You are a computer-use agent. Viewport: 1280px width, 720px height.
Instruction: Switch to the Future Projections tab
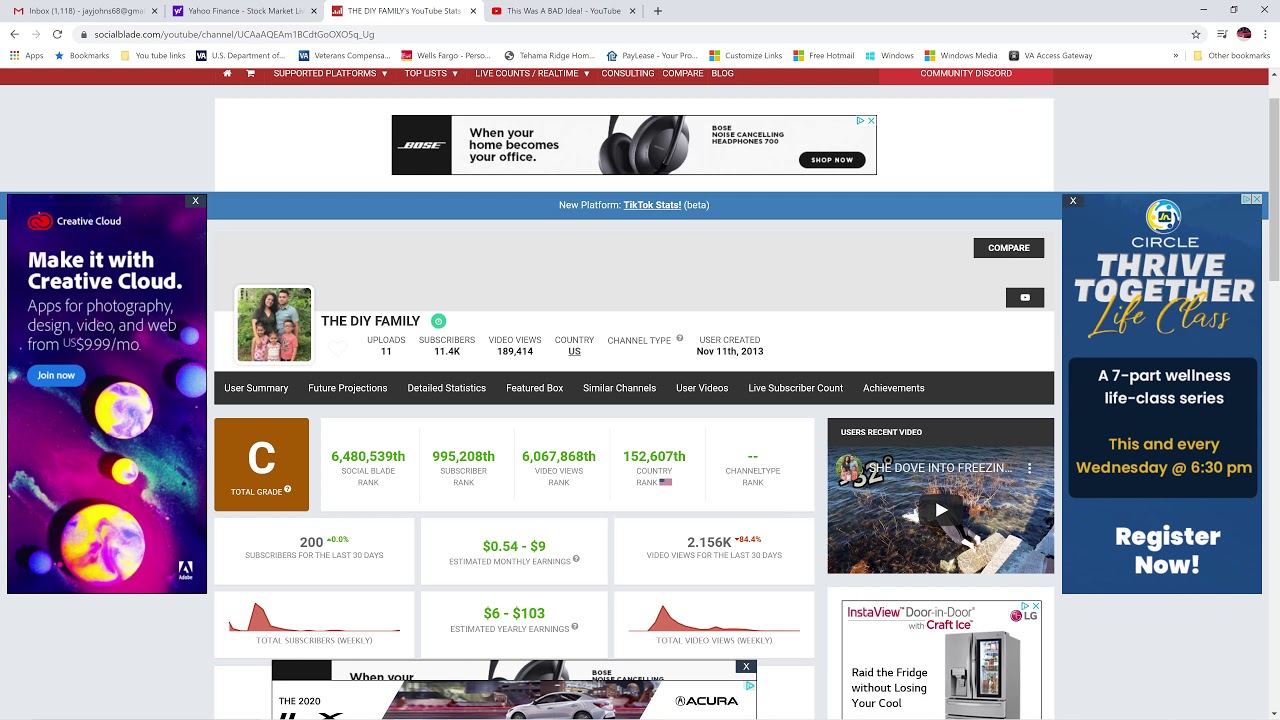[x=348, y=388]
